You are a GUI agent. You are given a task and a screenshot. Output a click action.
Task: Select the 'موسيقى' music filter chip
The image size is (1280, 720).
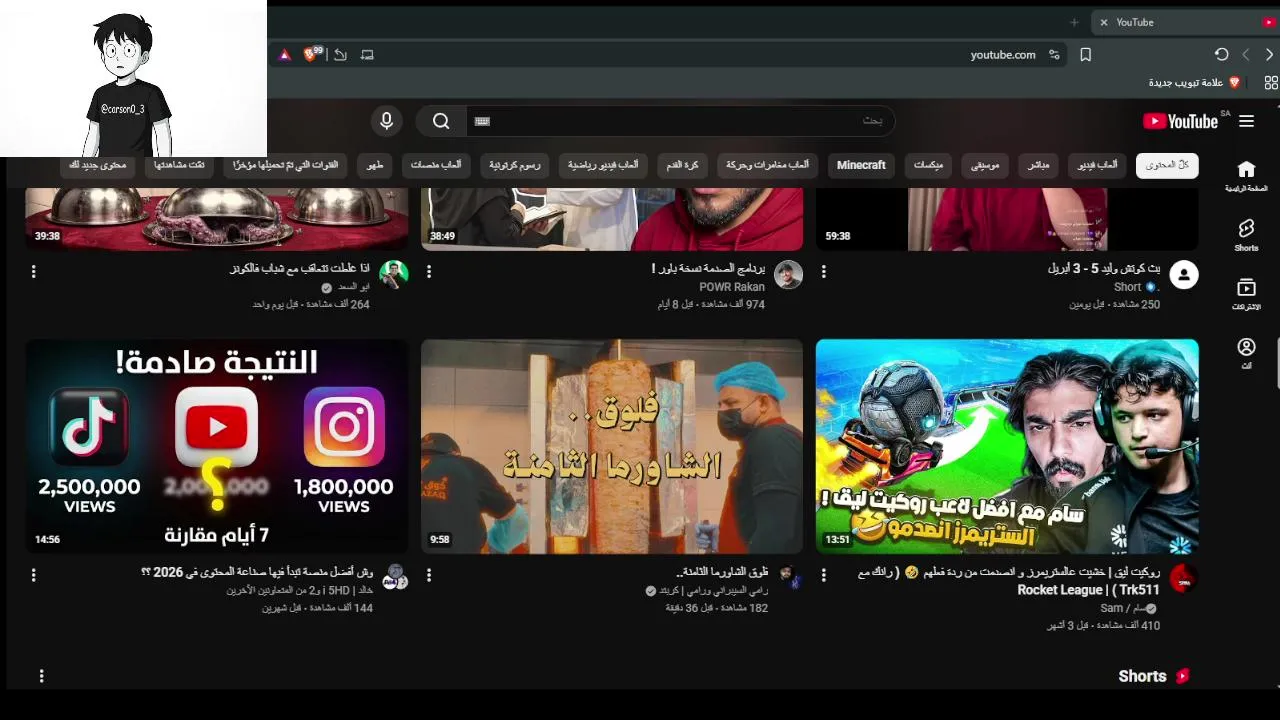985,165
